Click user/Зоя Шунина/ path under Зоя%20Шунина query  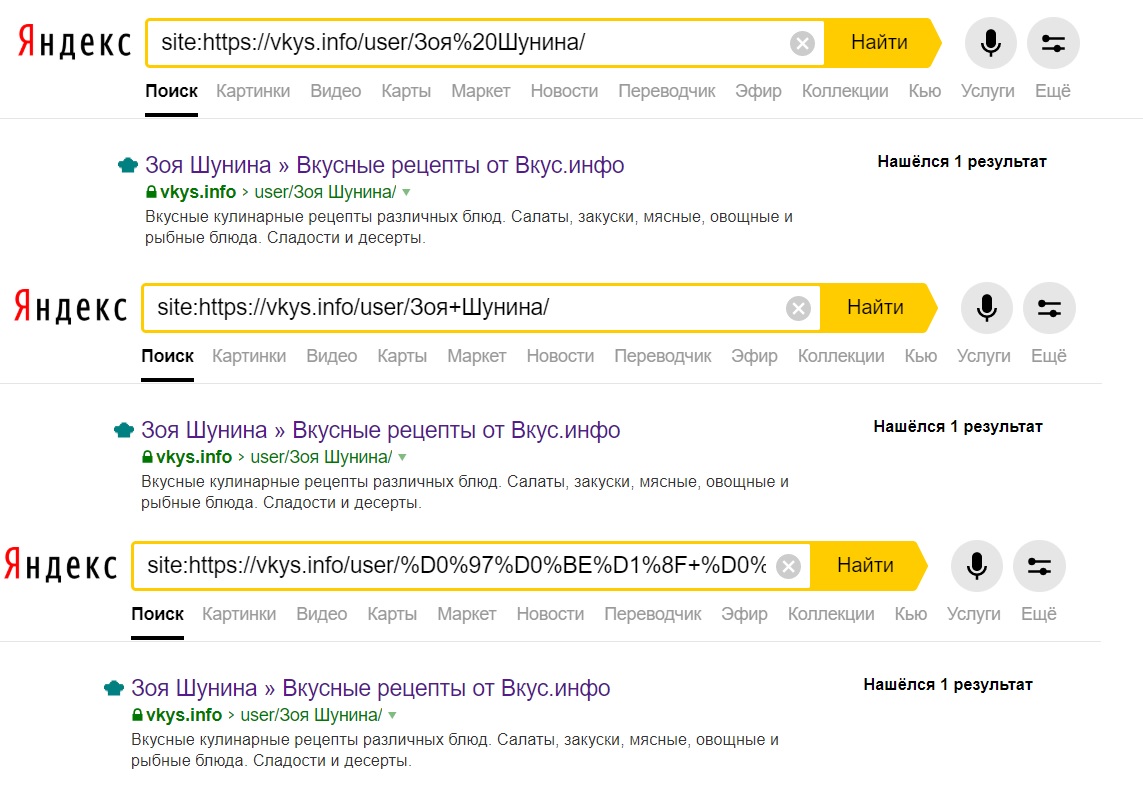click(x=325, y=192)
